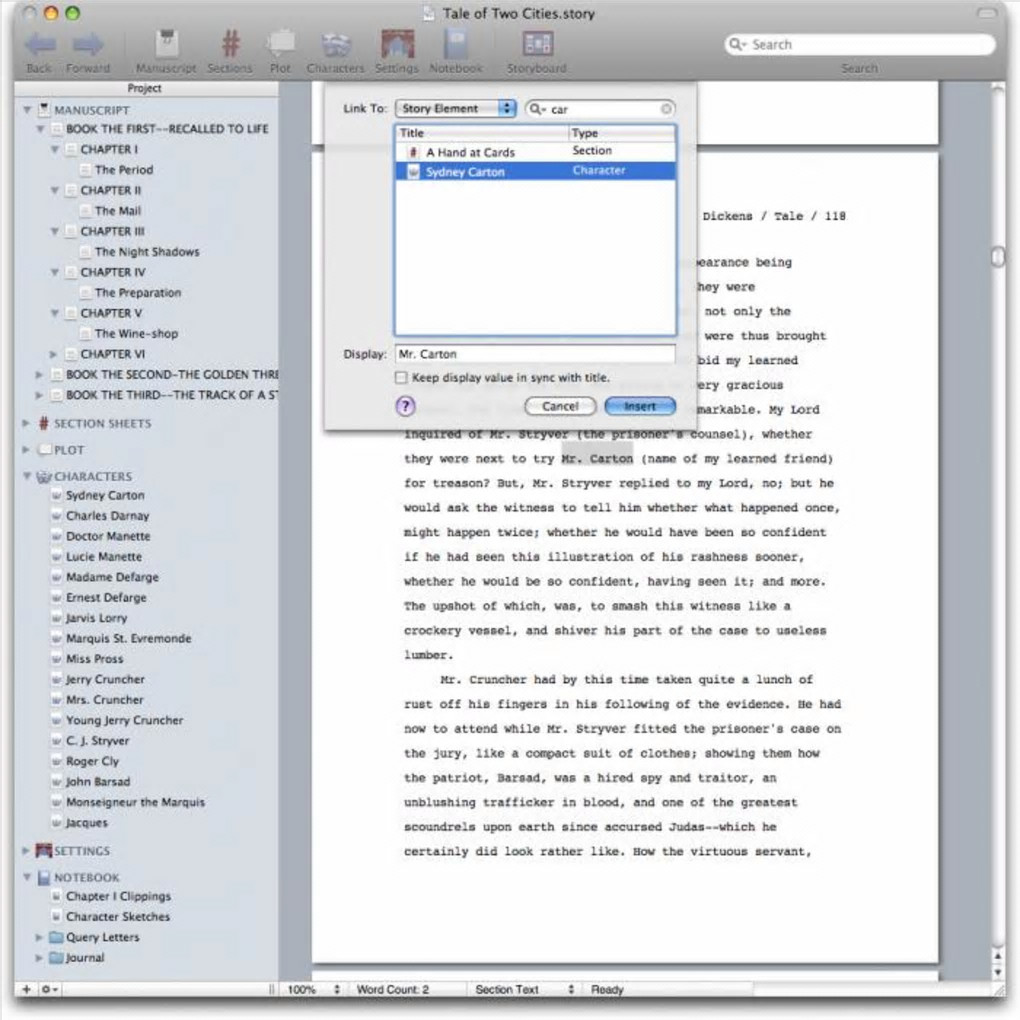Click the Sydney Carton character icon in sidebar
The image size is (1020, 1020).
[57, 496]
